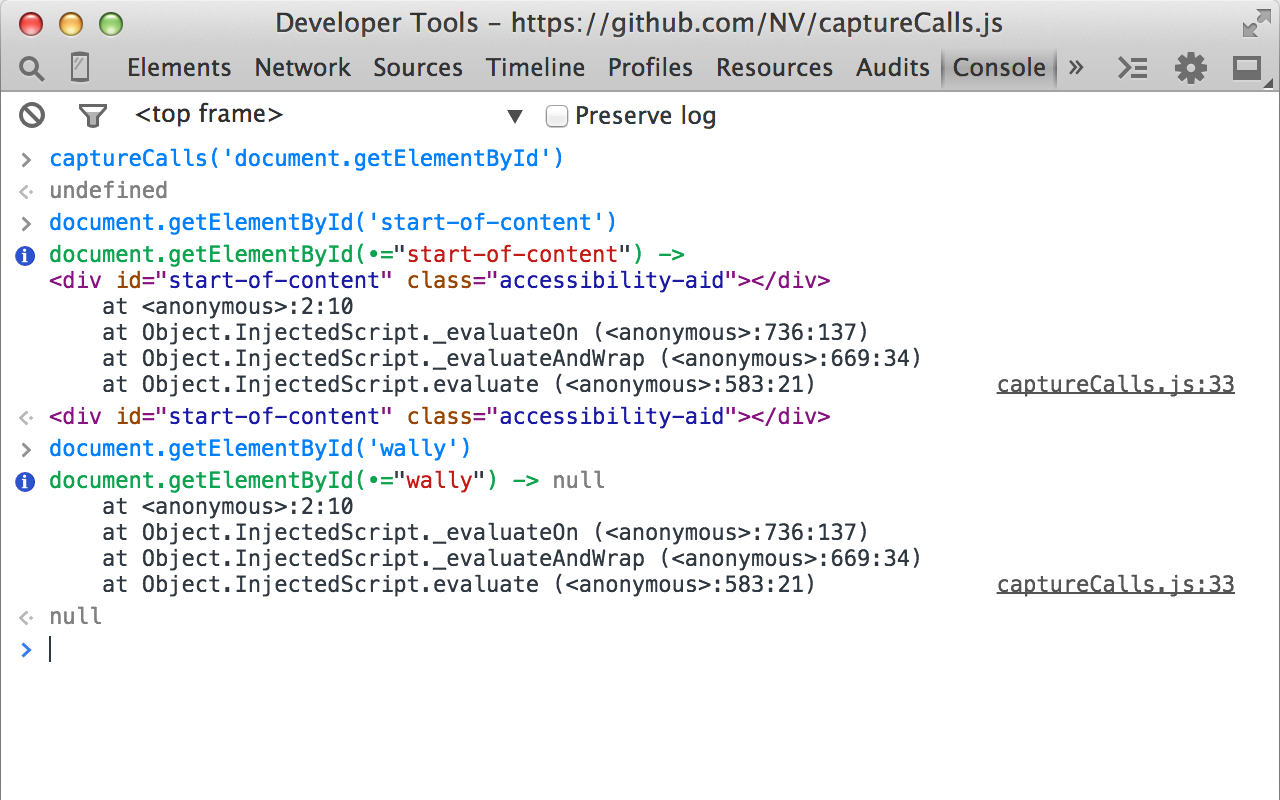The width and height of the screenshot is (1280, 800).
Task: Select the Resources tab
Action: (x=774, y=67)
